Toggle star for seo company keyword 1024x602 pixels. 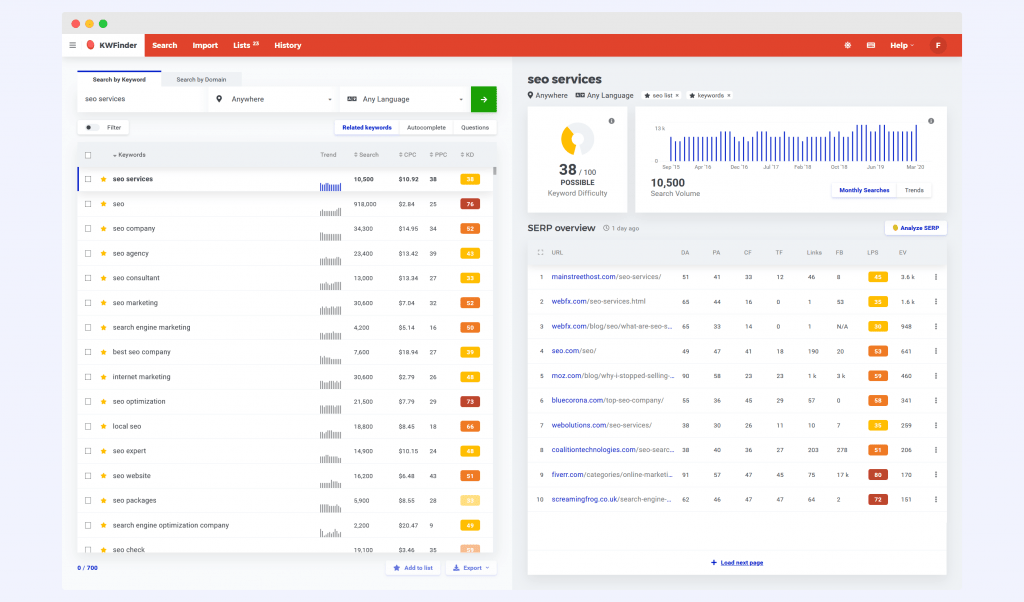(x=103, y=229)
